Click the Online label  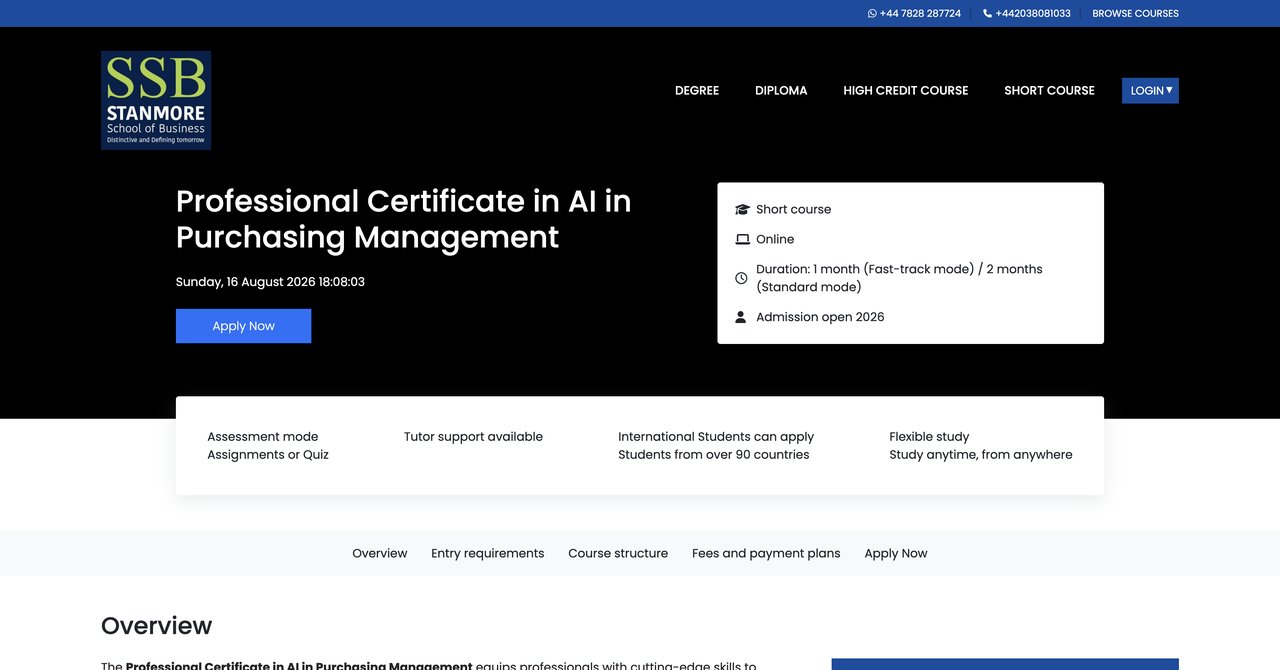pos(775,239)
